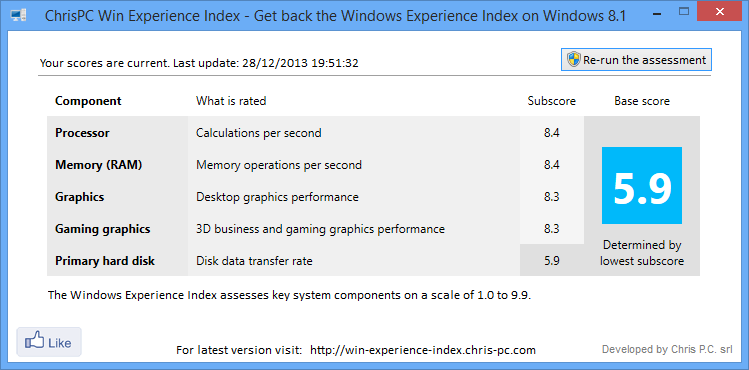This screenshot has width=749, height=370.
Task: Click the 5.9 hard disk subscore cell
Action: (552, 261)
